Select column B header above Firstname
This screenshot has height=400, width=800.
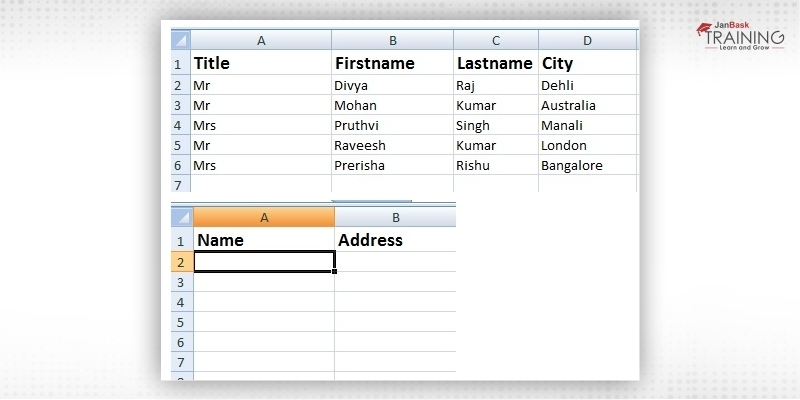[393, 40]
